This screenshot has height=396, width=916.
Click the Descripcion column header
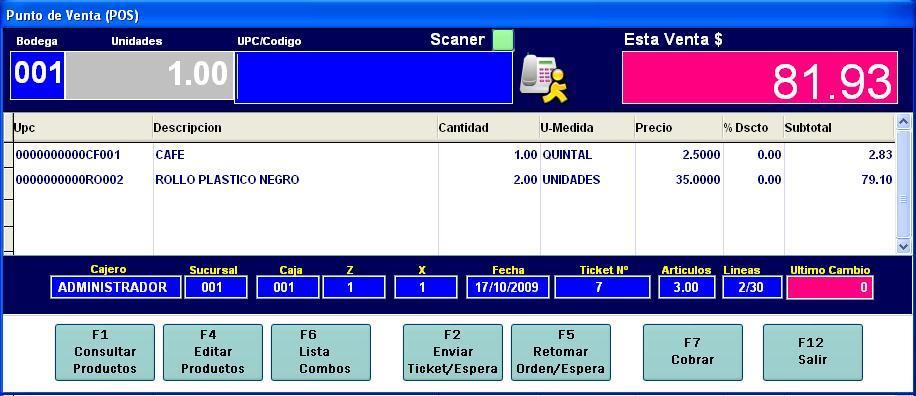pyautogui.click(x=295, y=128)
